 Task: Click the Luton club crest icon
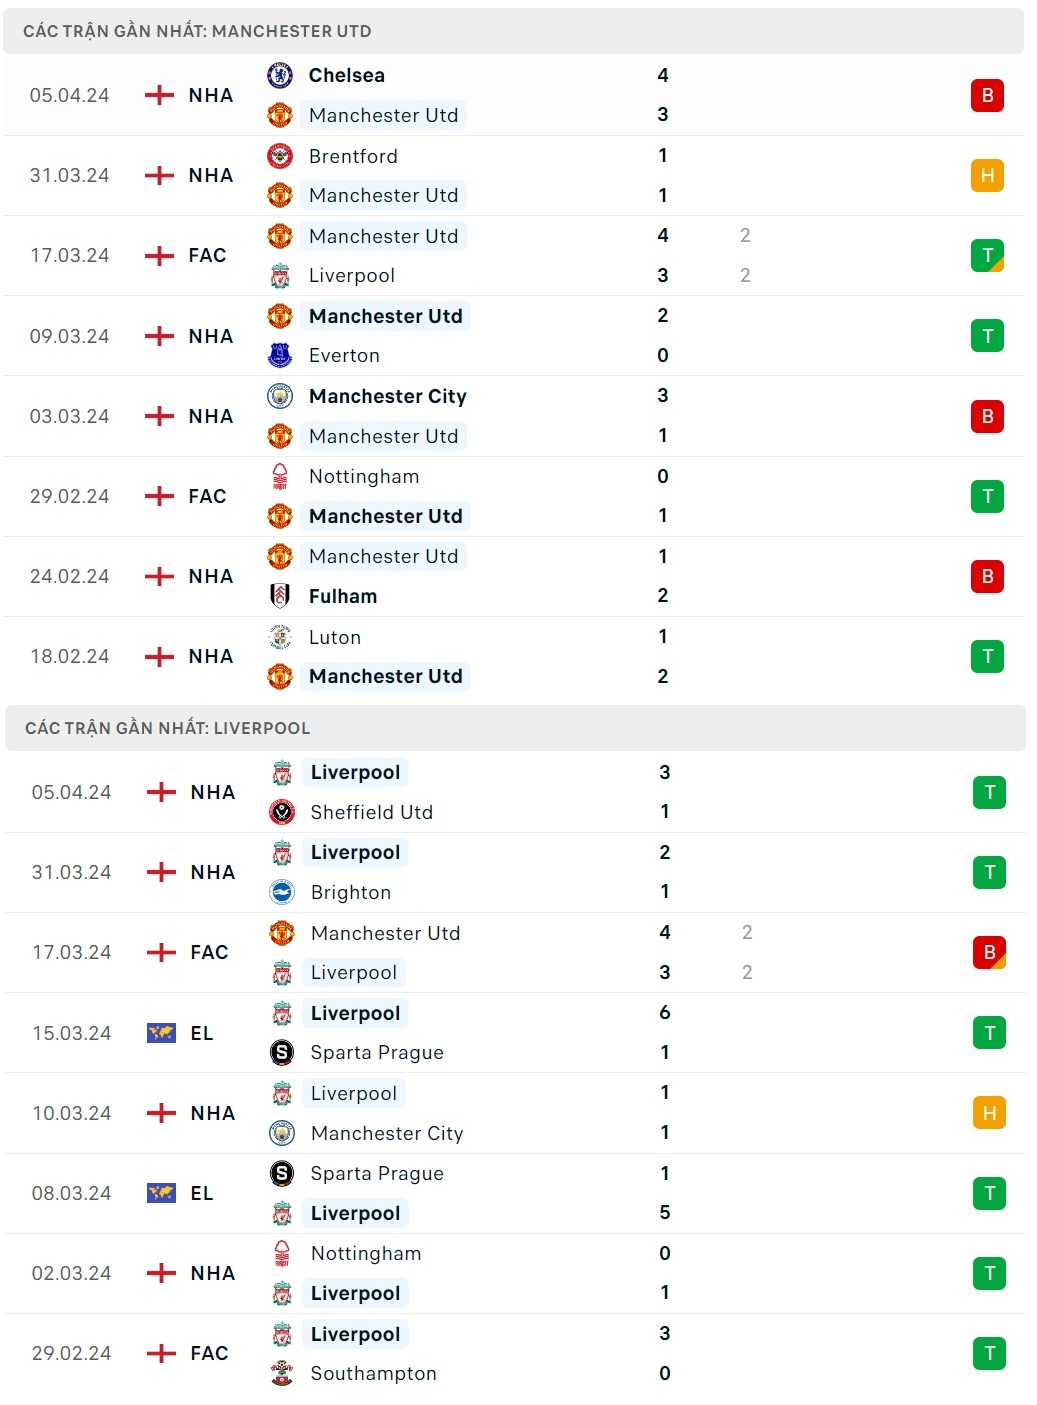(x=280, y=637)
